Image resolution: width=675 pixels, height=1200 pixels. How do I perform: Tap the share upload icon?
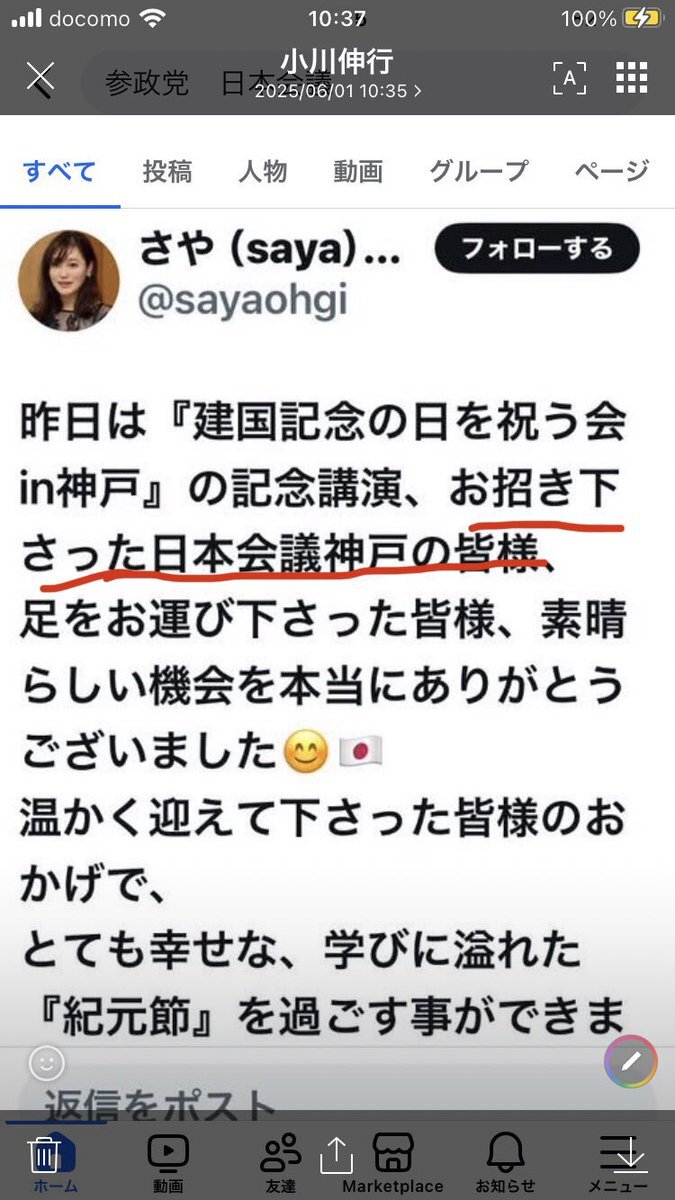pyautogui.click(x=336, y=1154)
